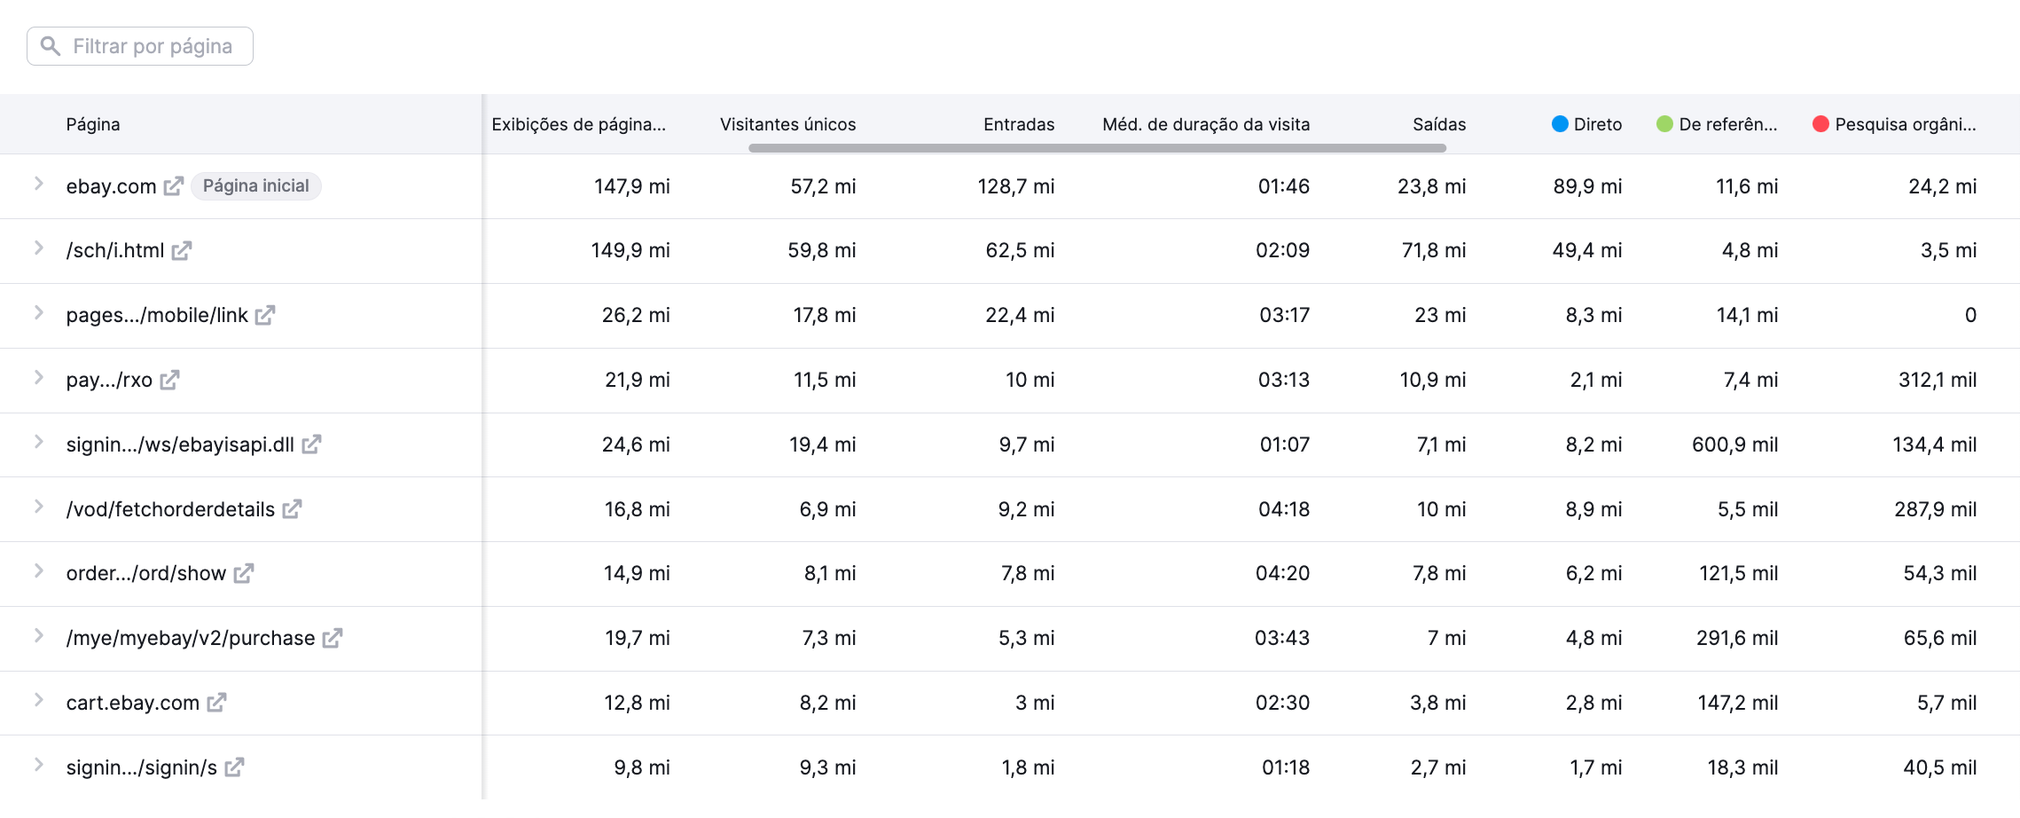Viewport: 2020px width, 818px height.
Task: Click the green De referên... color dot
Action: (x=1665, y=123)
